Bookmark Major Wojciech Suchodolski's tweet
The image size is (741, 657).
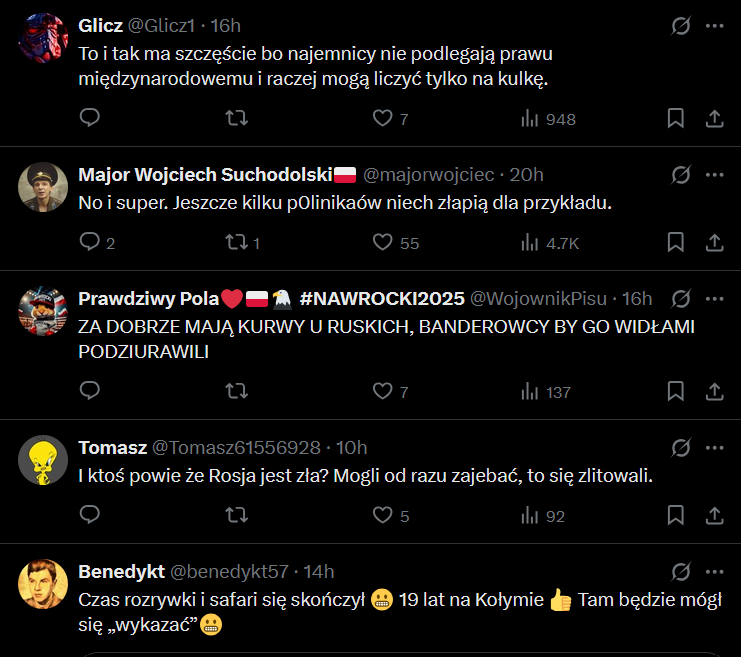coord(675,242)
